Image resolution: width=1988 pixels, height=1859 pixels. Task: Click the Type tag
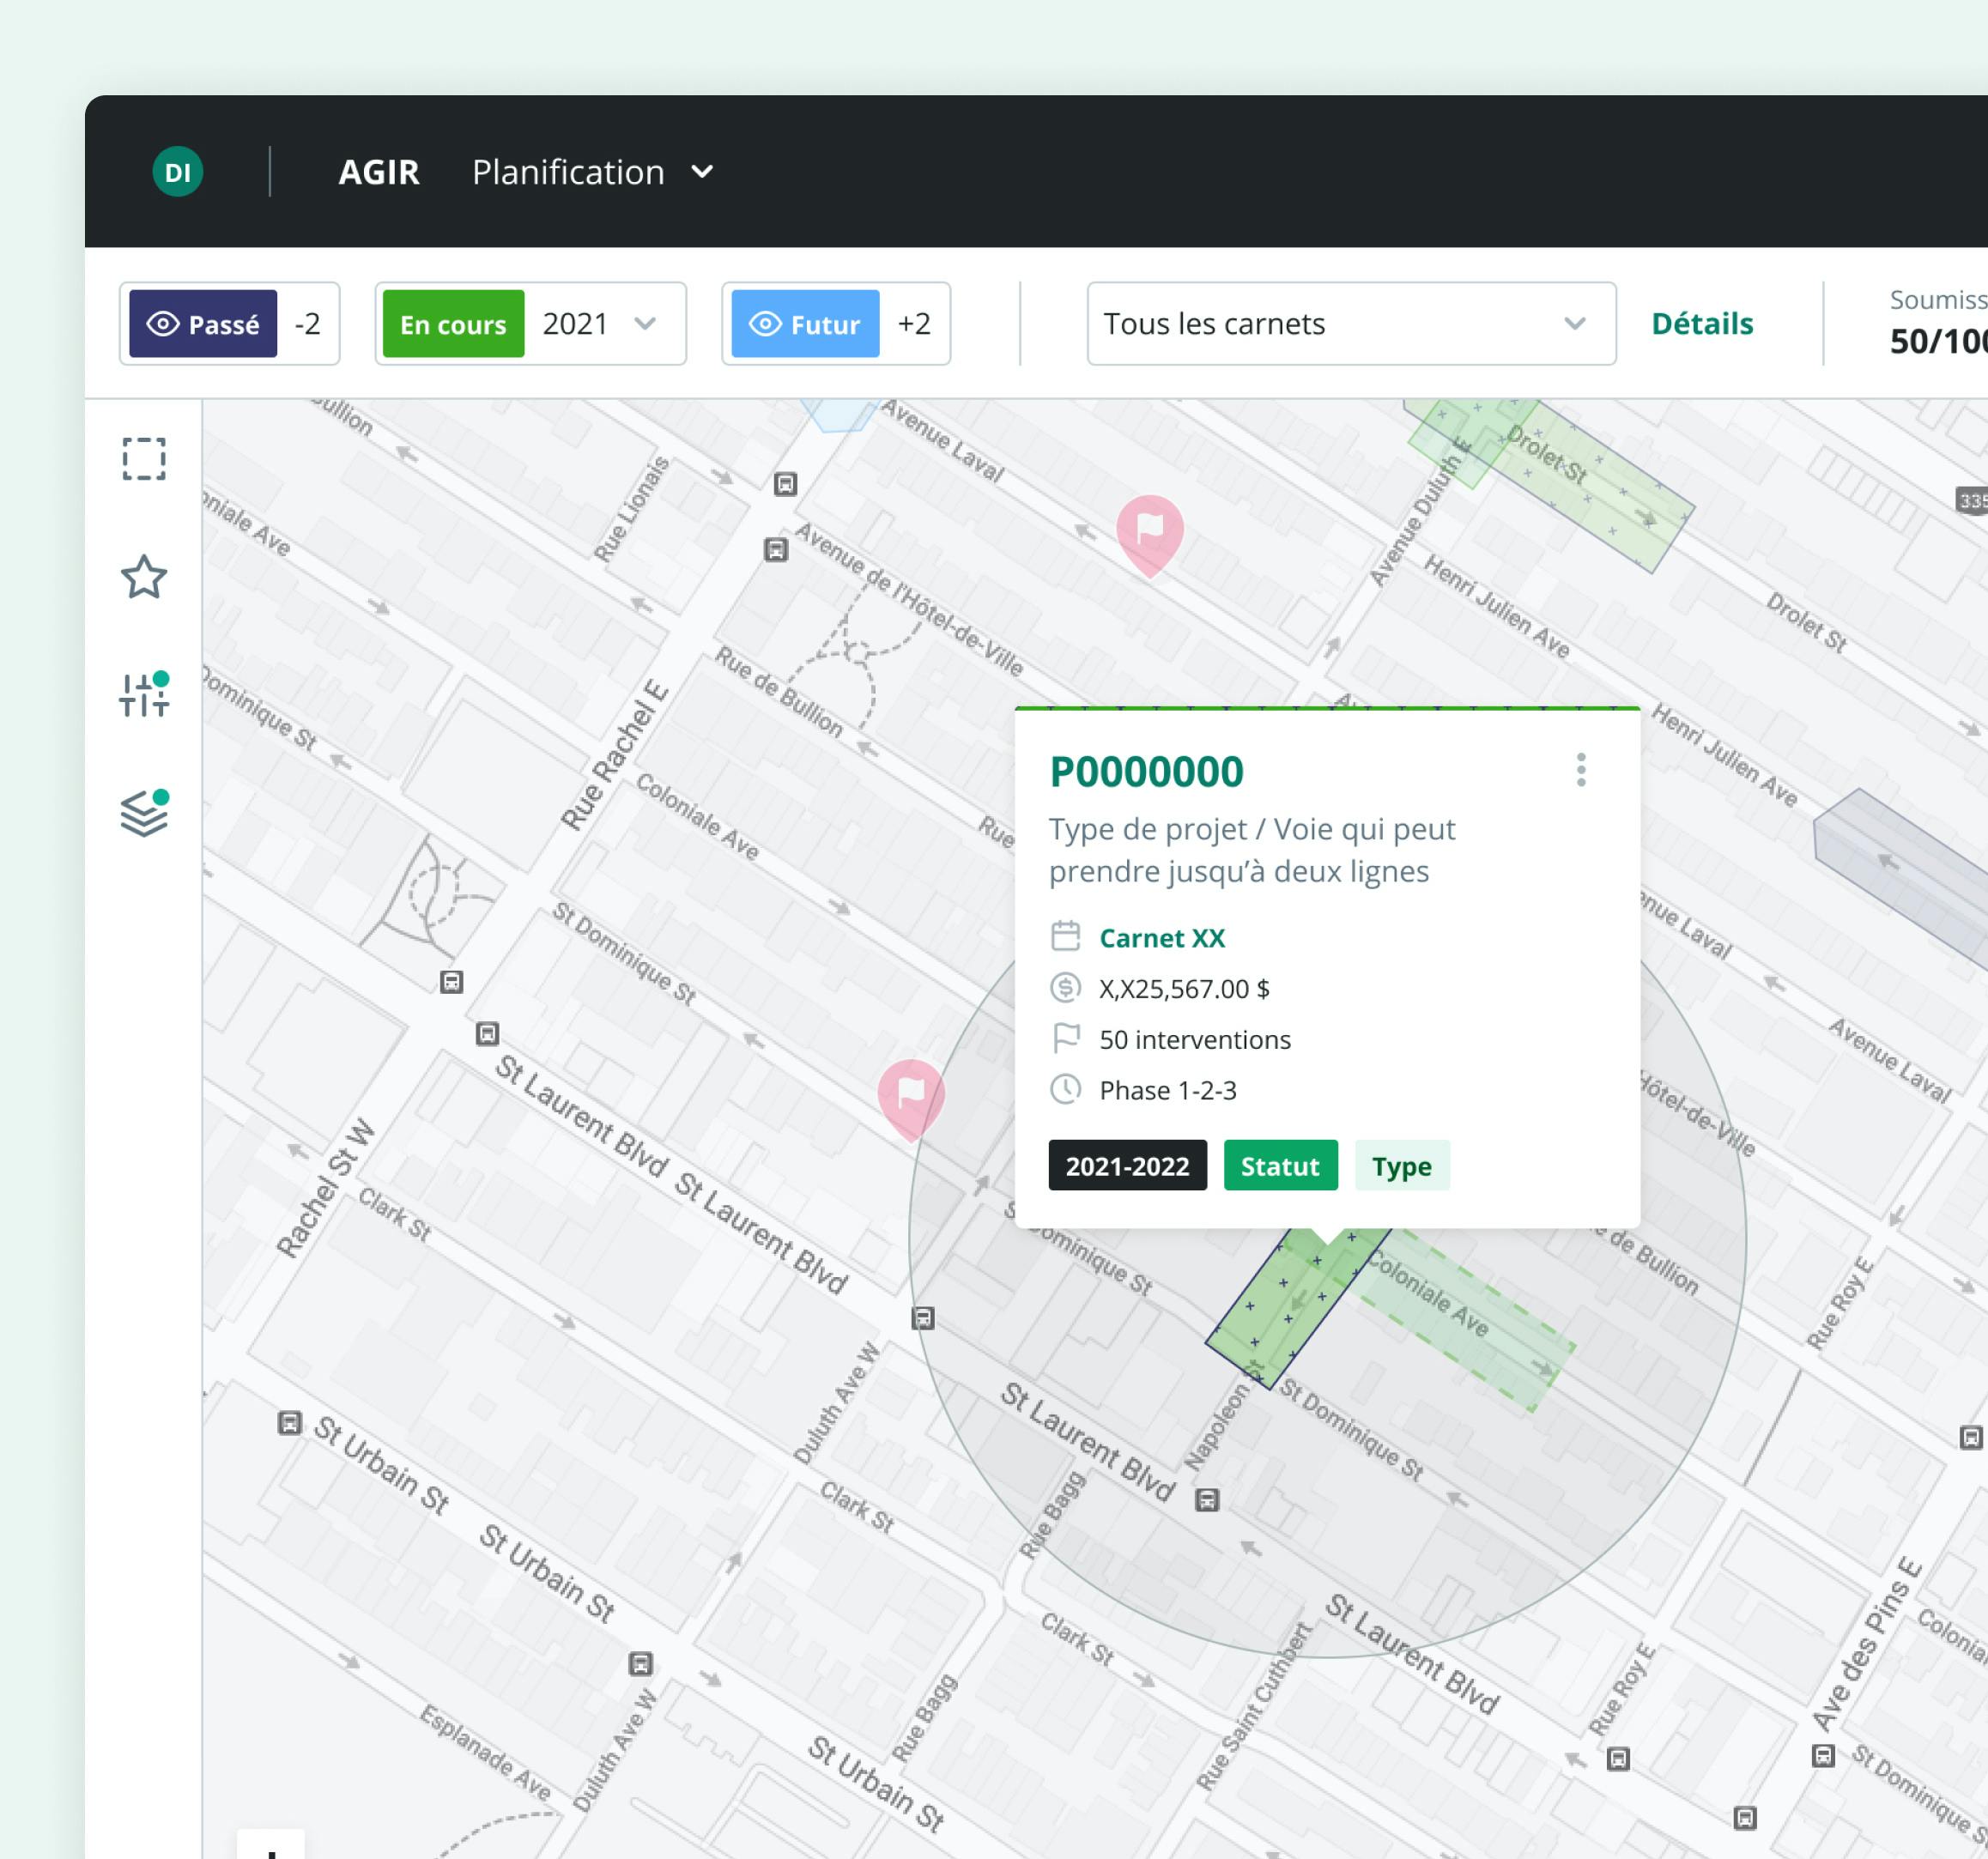[1401, 1165]
